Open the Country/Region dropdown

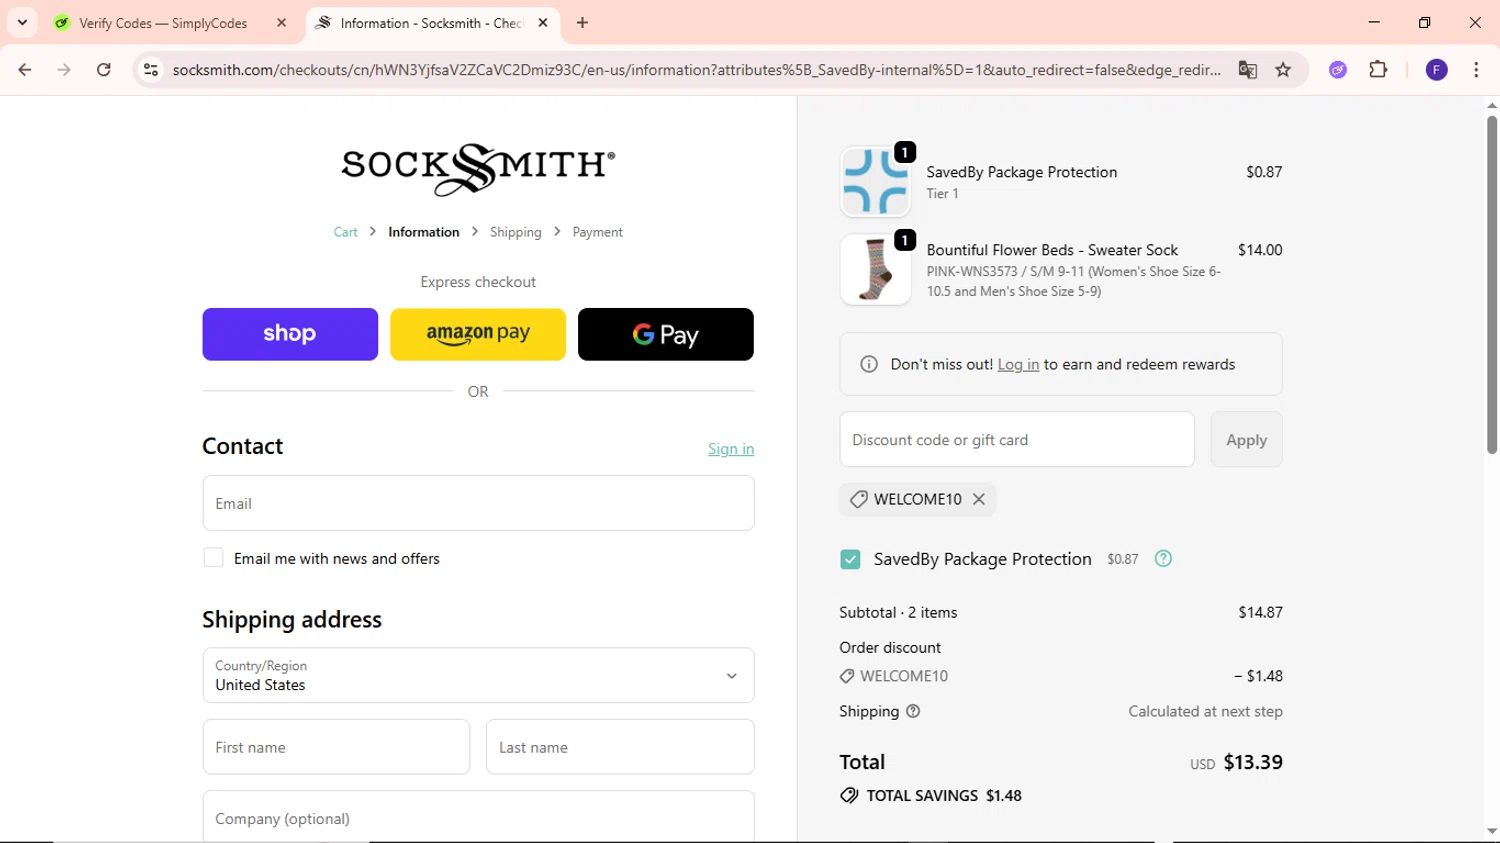tap(478, 675)
